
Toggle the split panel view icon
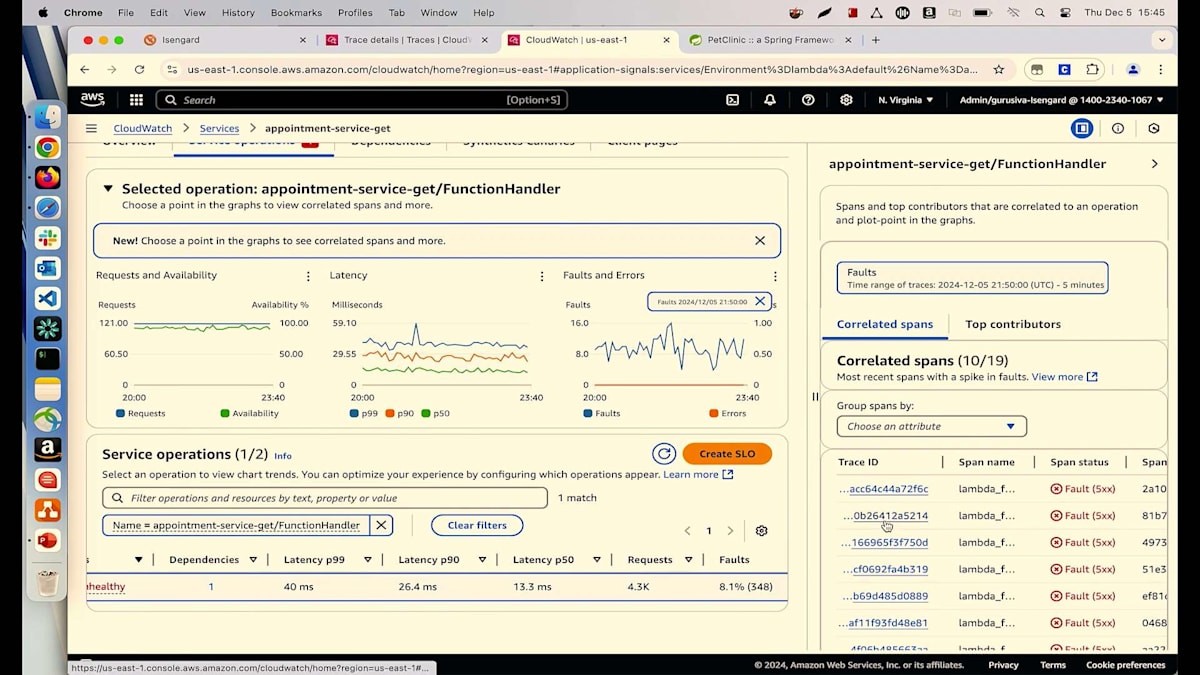coord(1081,128)
